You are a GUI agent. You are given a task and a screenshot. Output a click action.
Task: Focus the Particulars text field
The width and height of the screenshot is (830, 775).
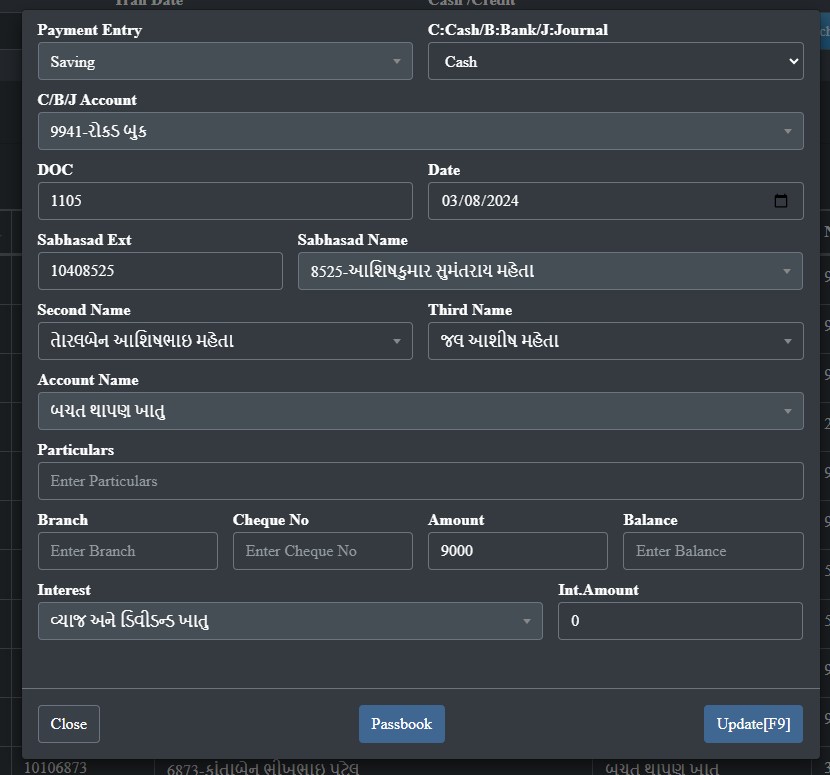(420, 481)
